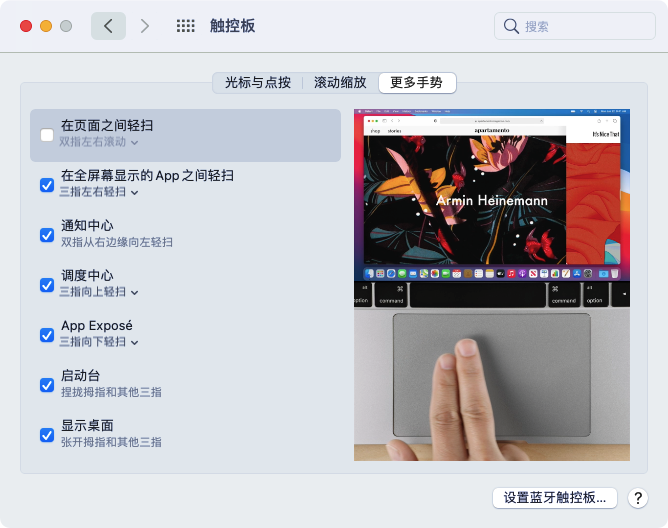Expand 三指向上轻扫 dropdown for 调度中心
Screen dimensions: 668x528
click(98, 292)
